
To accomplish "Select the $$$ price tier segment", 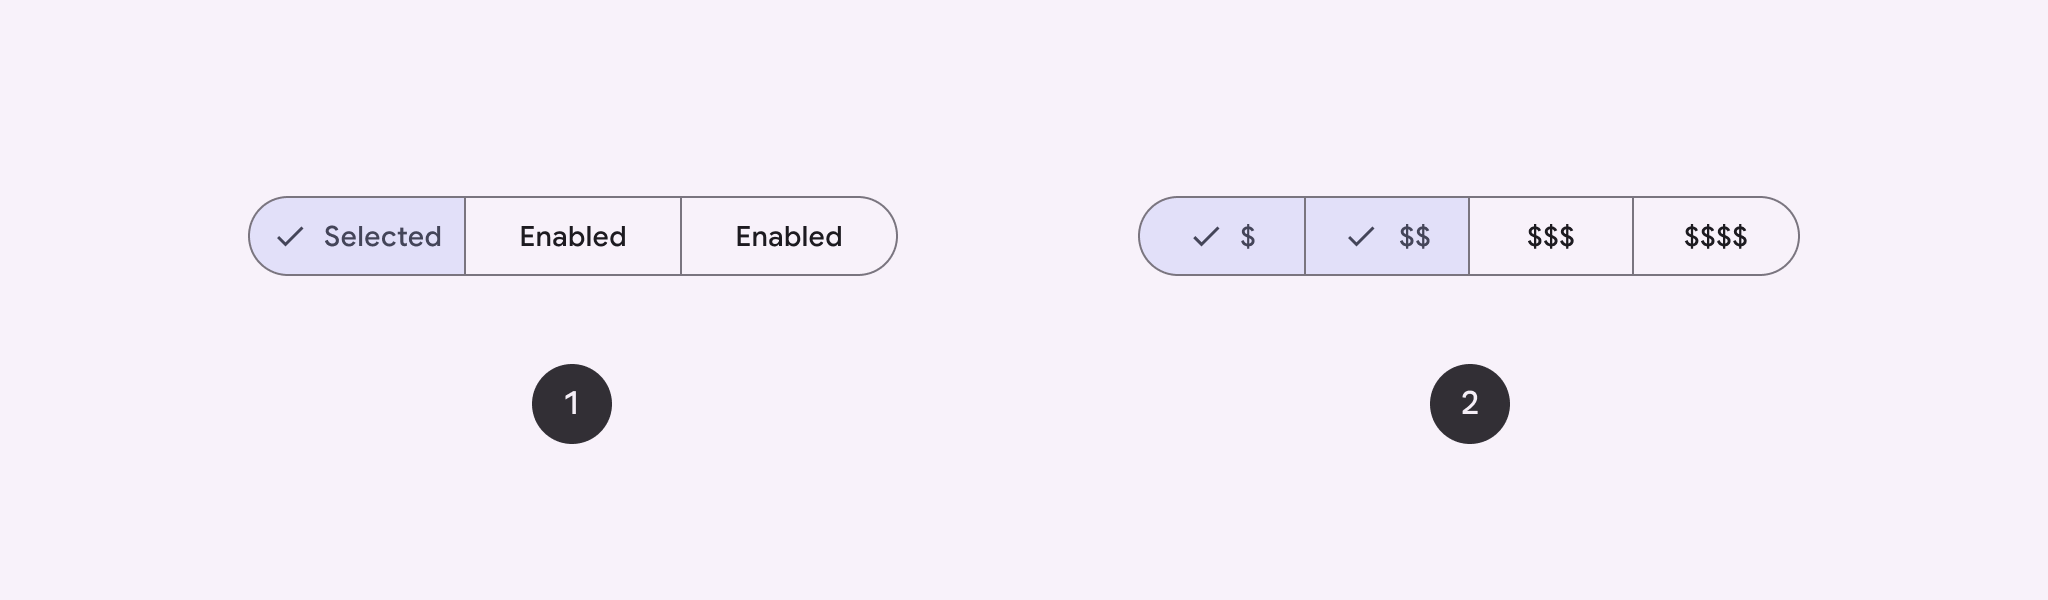I will (1550, 236).
